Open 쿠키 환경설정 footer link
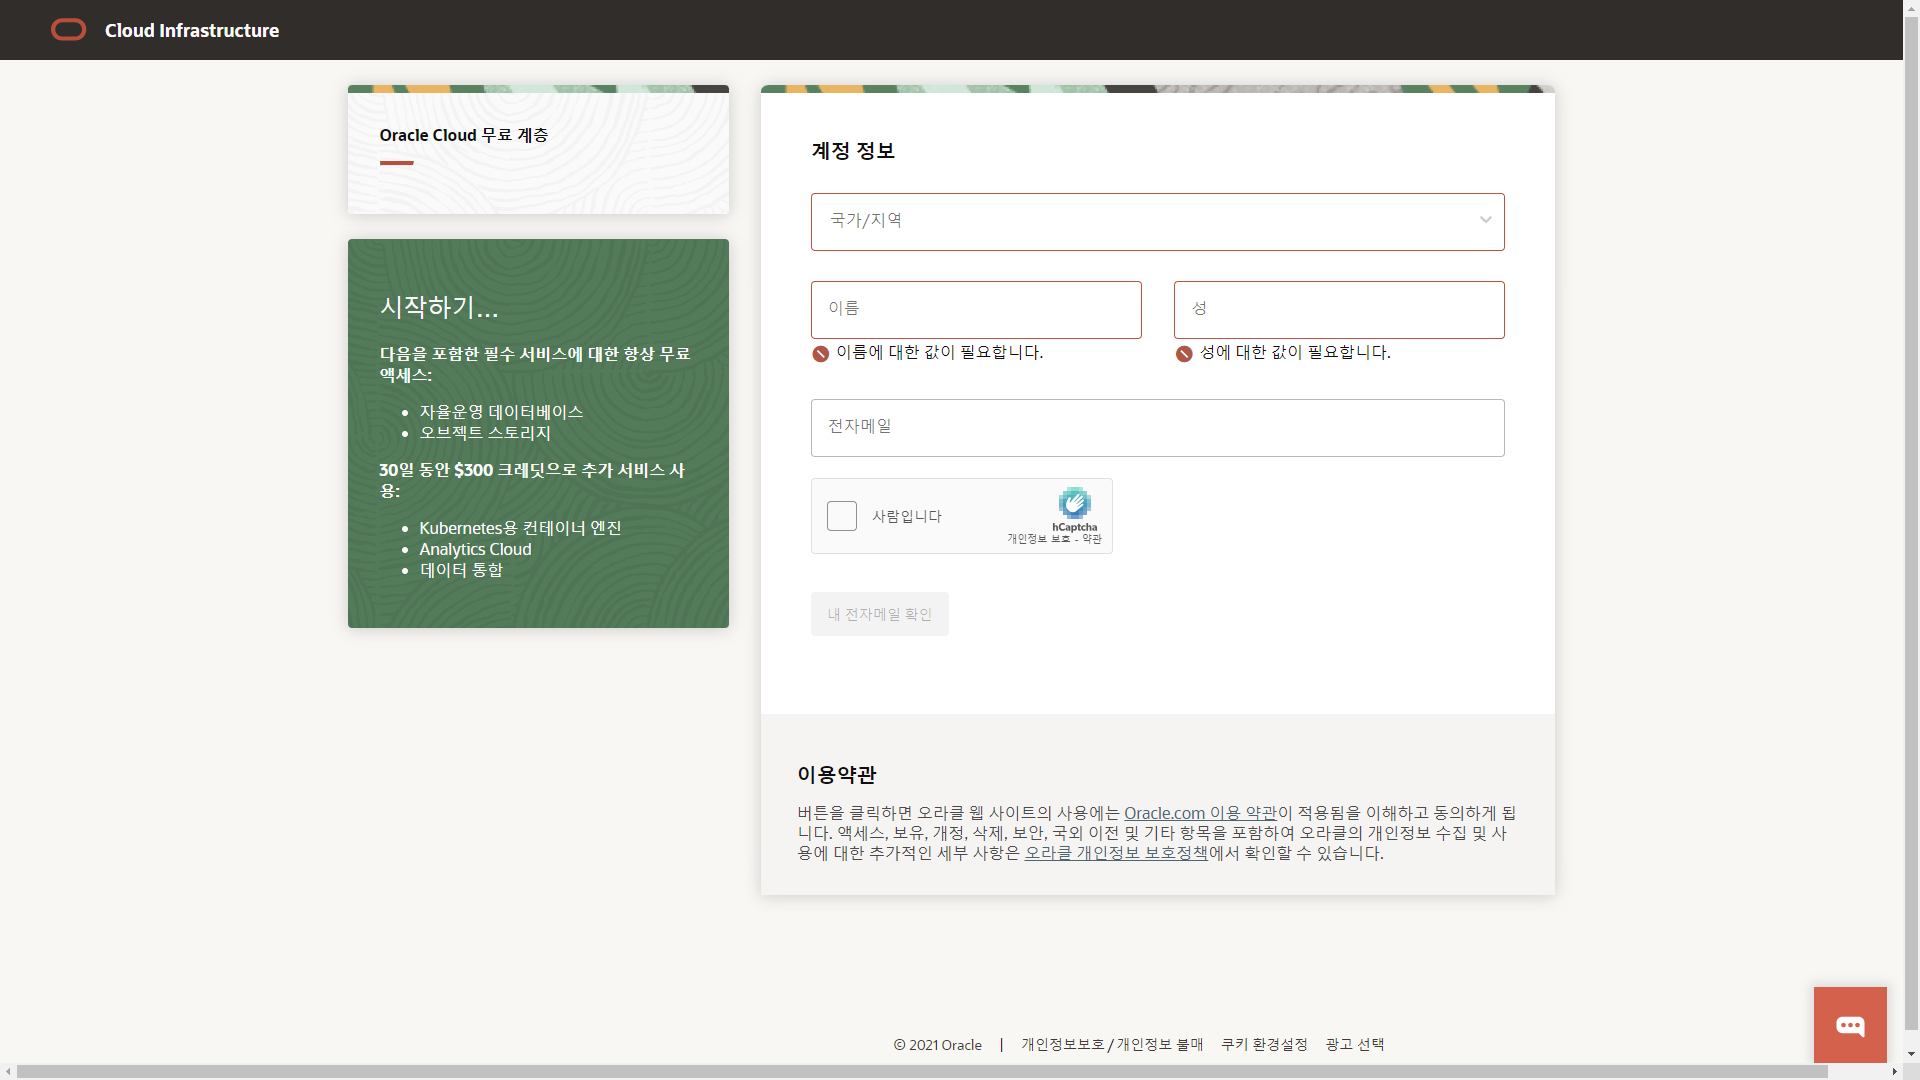This screenshot has width=1920, height=1080. [x=1264, y=1044]
